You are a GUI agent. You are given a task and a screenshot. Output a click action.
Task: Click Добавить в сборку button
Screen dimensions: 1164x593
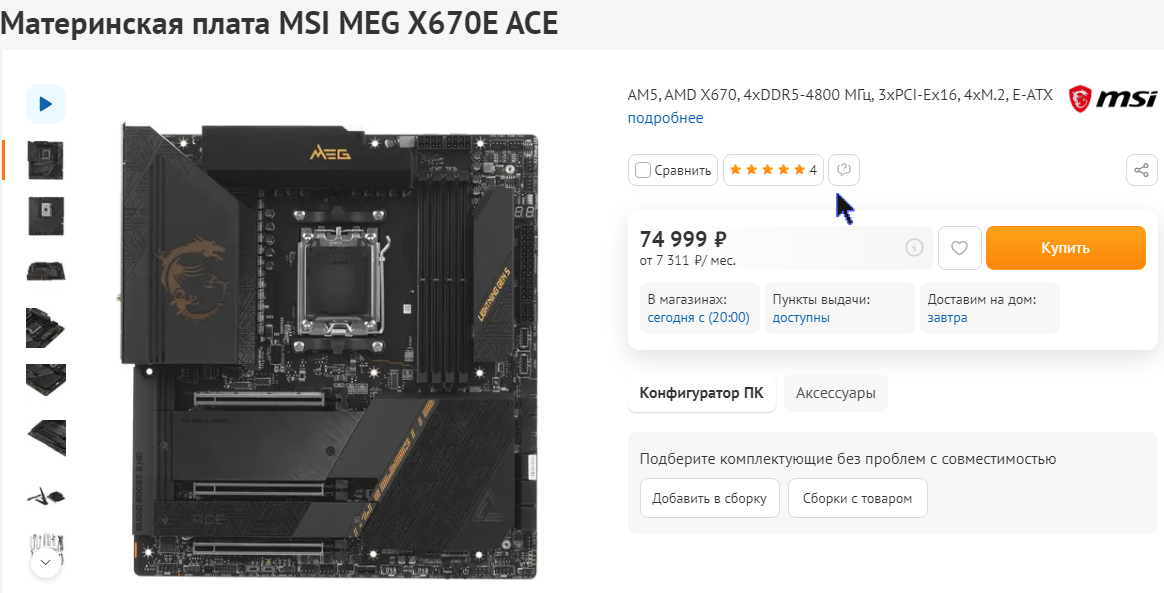pyautogui.click(x=709, y=498)
